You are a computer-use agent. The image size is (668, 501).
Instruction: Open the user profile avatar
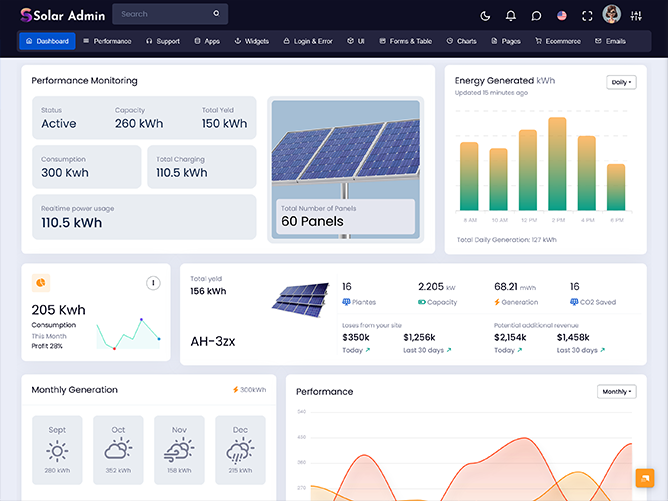tap(612, 14)
